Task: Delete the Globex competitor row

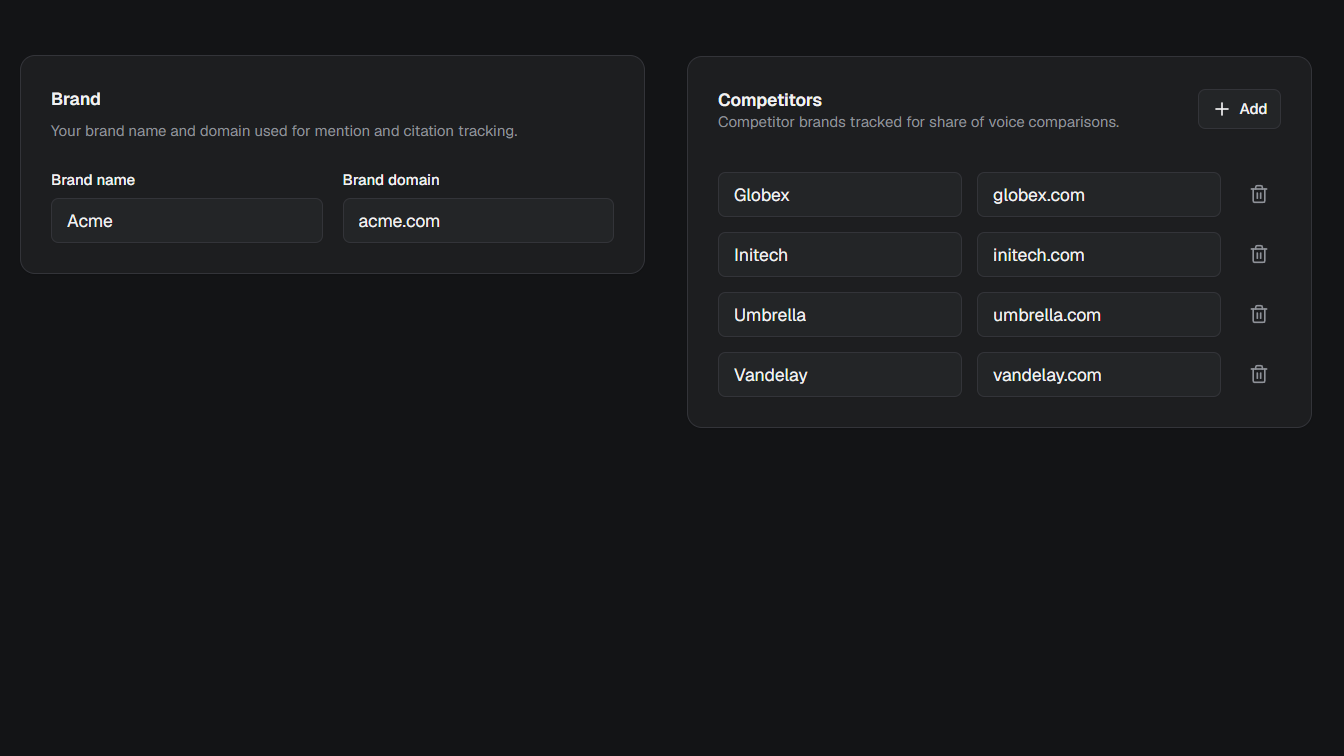Action: point(1259,195)
